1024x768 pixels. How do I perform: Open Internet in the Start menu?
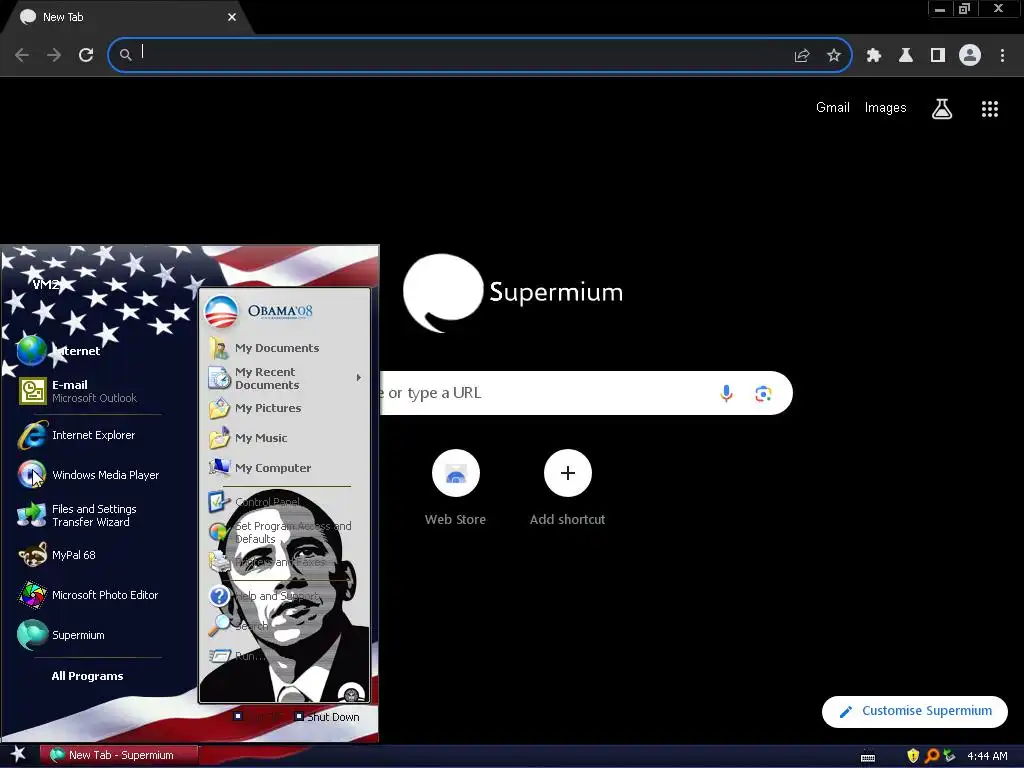59,351
